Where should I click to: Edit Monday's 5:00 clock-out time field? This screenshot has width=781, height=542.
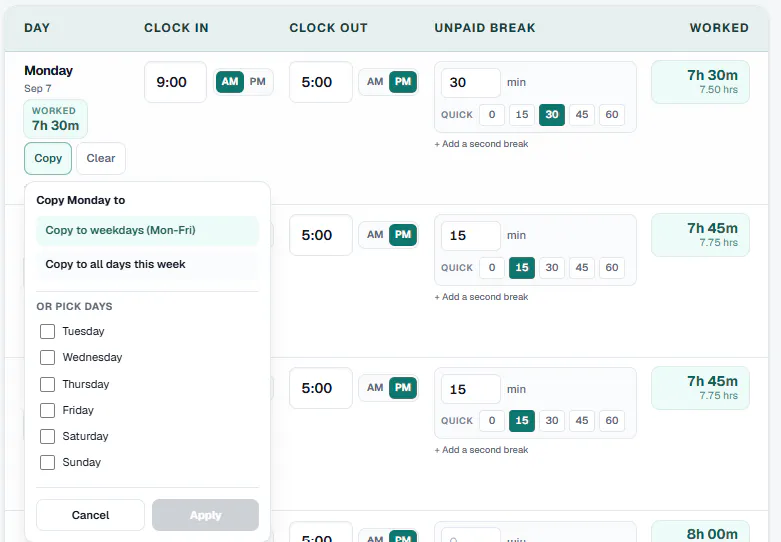[321, 82]
